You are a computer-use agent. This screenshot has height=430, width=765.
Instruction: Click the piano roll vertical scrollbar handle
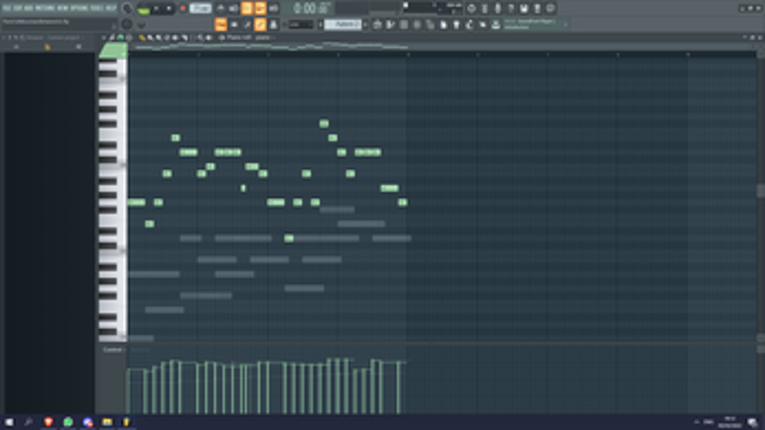(761, 191)
